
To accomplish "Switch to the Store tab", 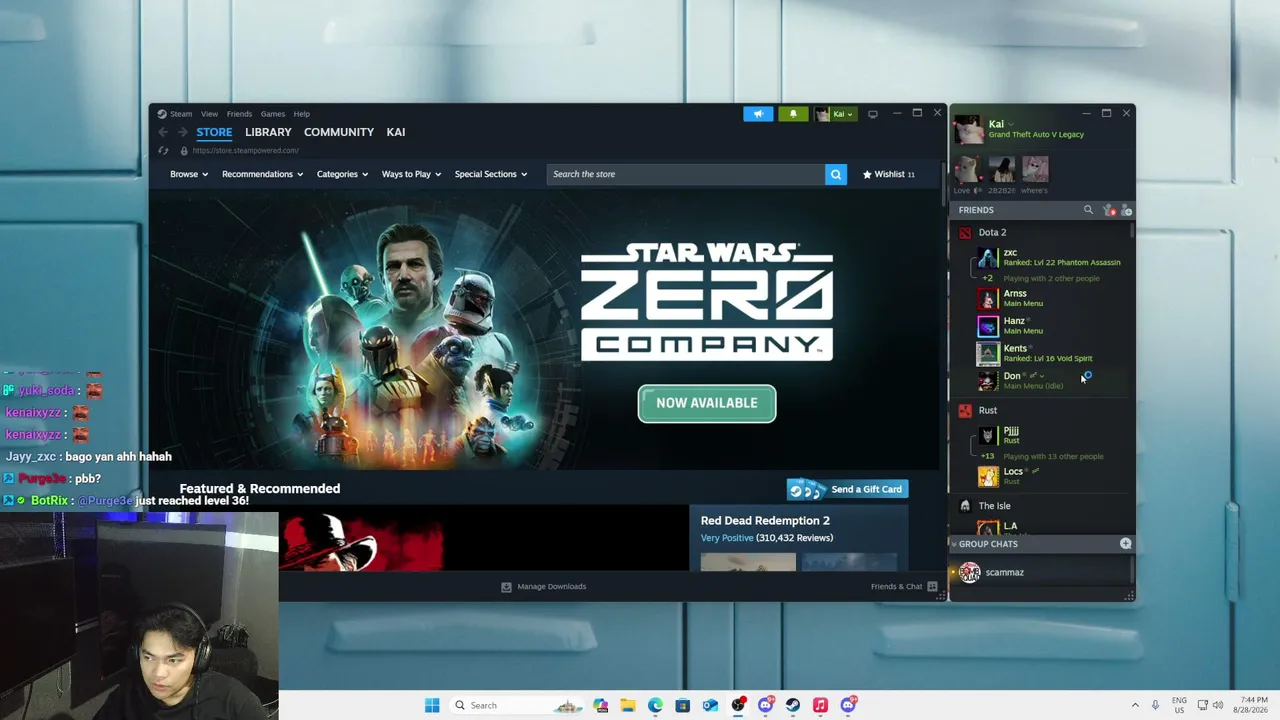I will point(214,132).
